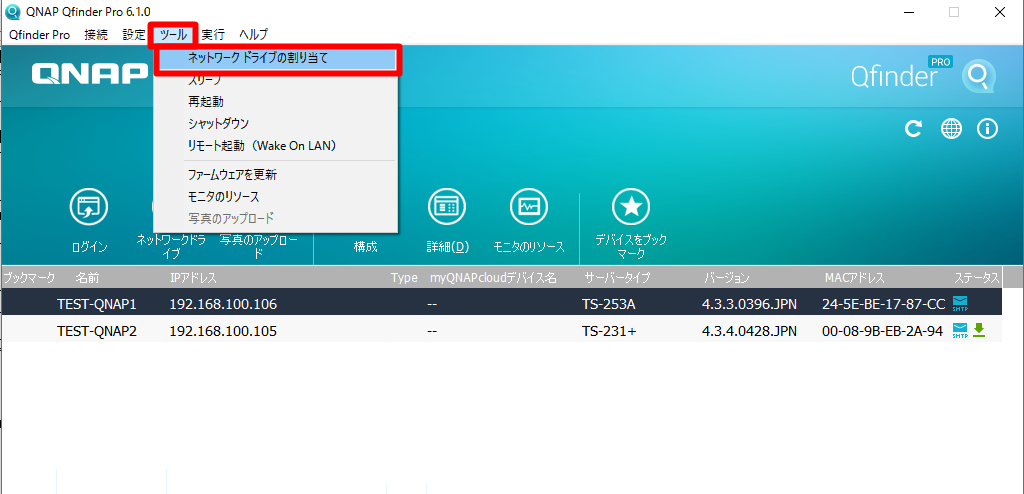Image resolution: width=1024 pixels, height=494 pixels.
Task: Select the TEST-QNAP1 device row name
Action: pyautogui.click(x=97, y=303)
